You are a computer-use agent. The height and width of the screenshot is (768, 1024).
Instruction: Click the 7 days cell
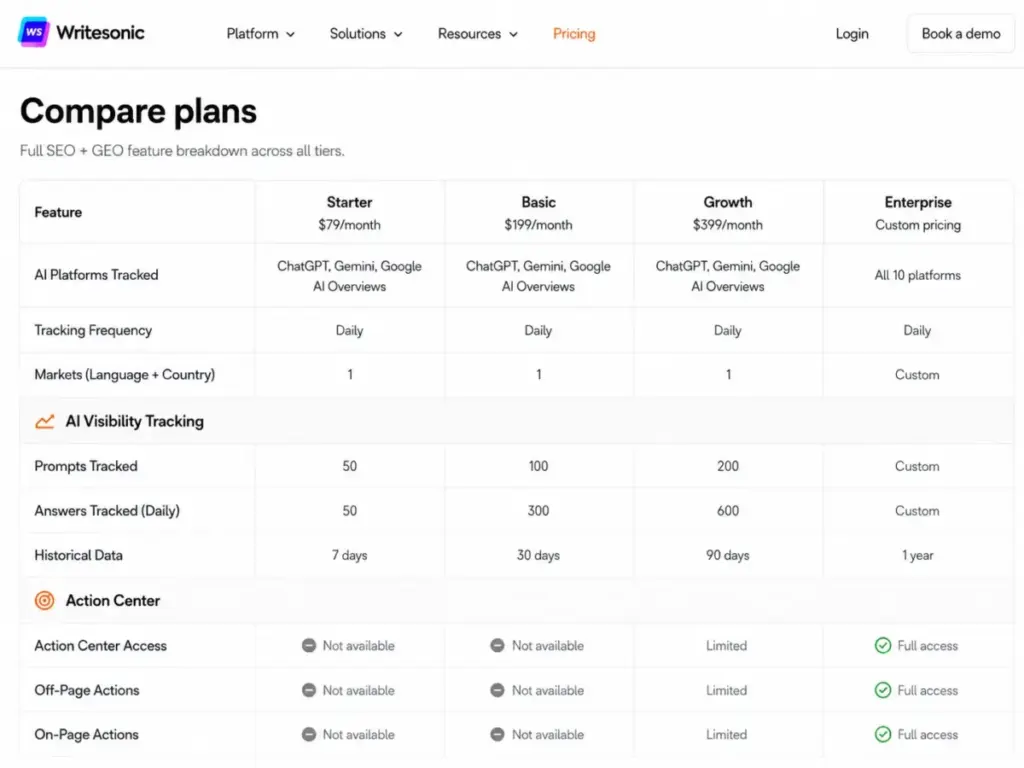(x=349, y=555)
